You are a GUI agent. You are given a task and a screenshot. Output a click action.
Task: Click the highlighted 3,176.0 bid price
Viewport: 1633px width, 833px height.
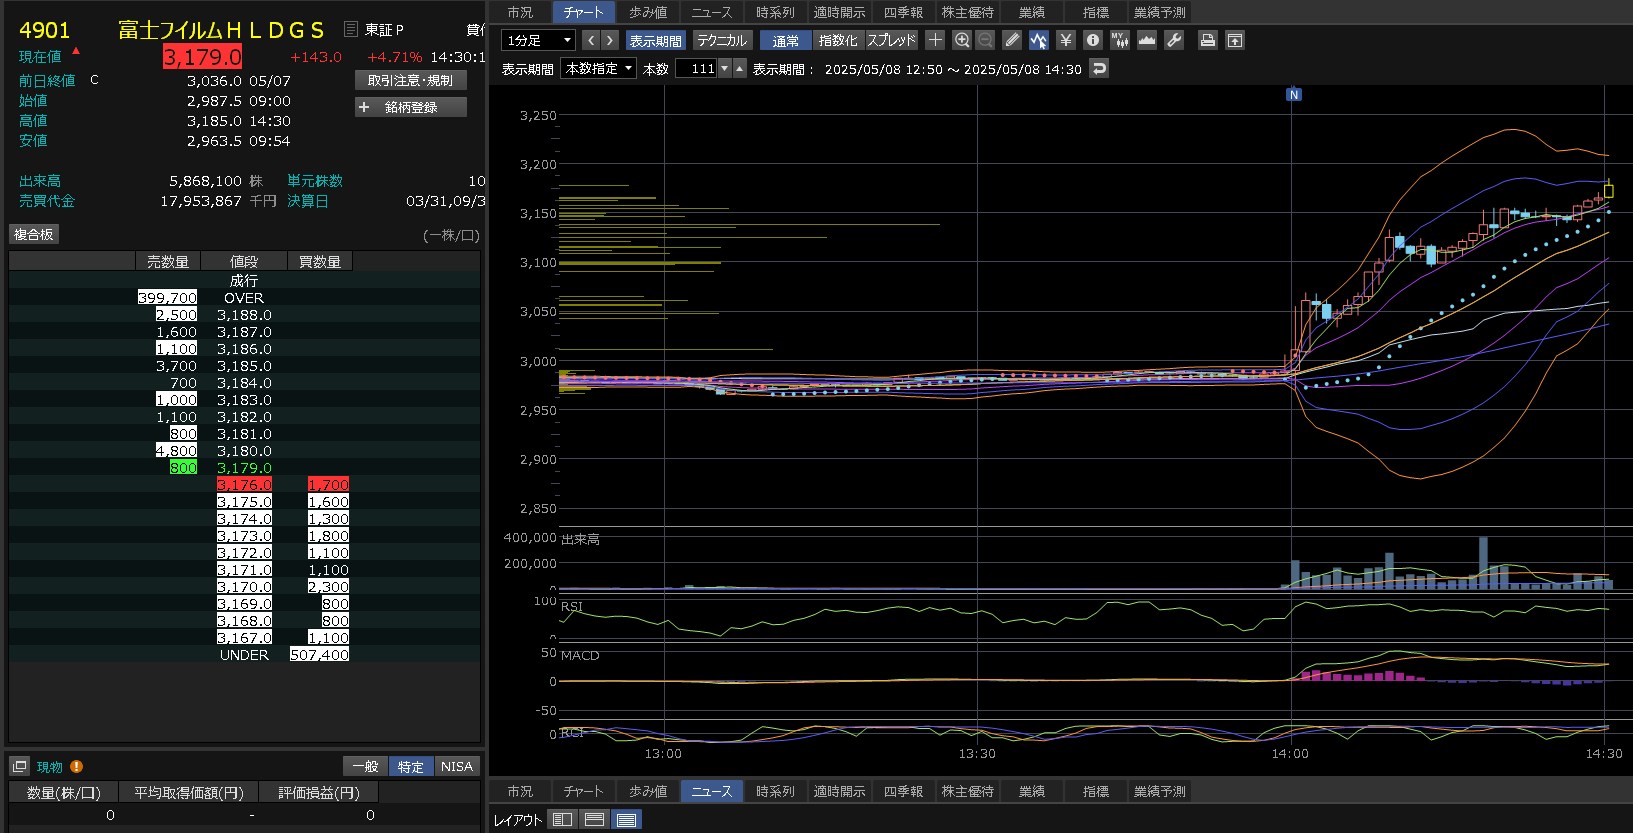(x=244, y=484)
